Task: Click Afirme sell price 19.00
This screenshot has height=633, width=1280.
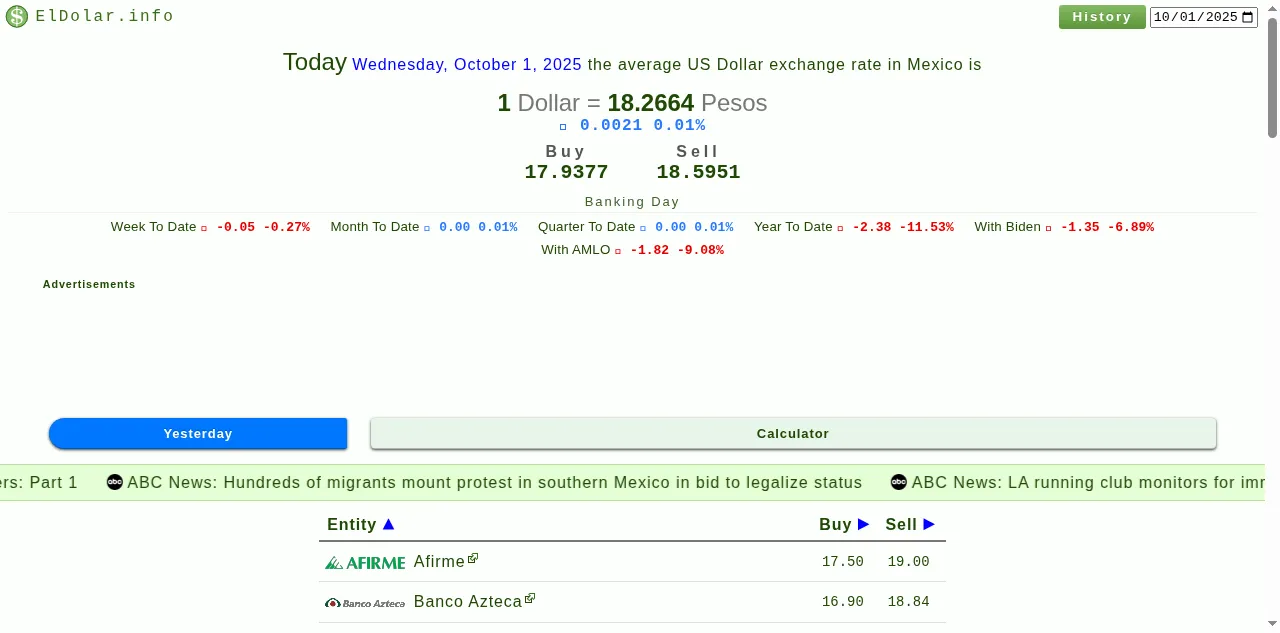Action: pos(909,562)
